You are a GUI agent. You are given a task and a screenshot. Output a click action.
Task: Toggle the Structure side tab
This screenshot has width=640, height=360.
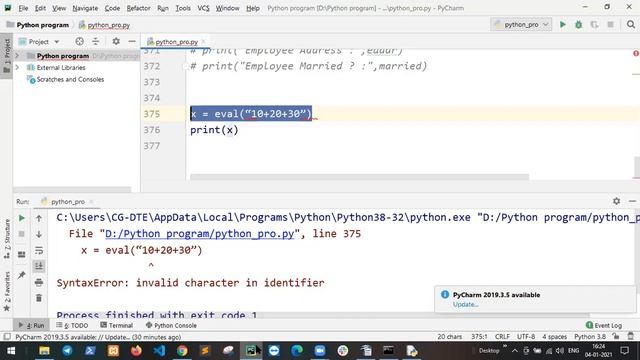(x=7, y=239)
